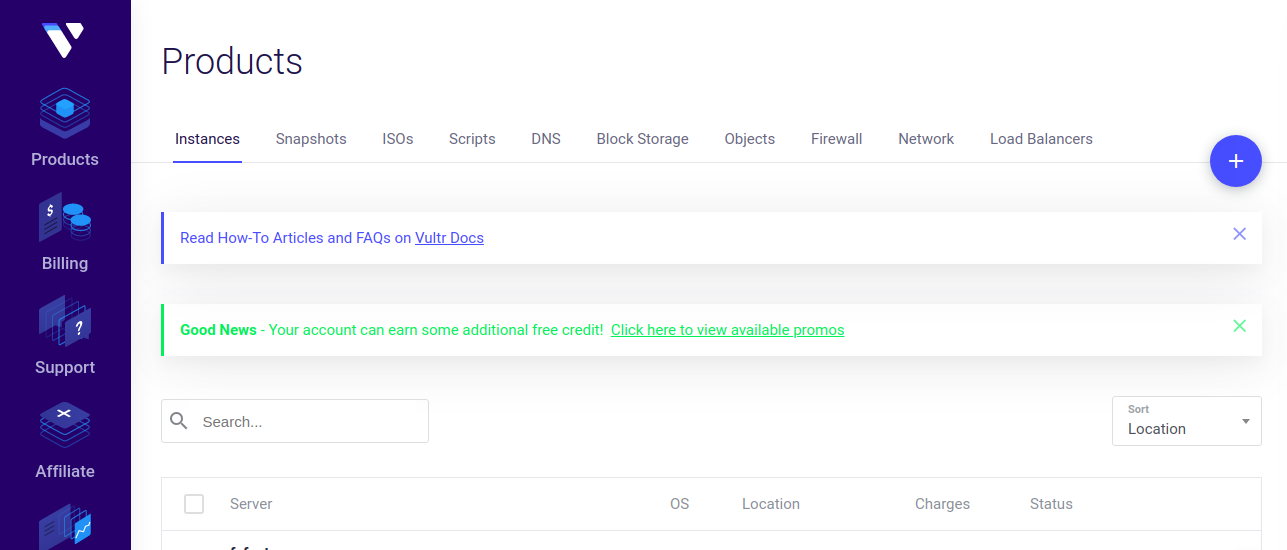This screenshot has width=1287, height=550.
Task: Click the blue plus deploy button
Action: [1235, 161]
